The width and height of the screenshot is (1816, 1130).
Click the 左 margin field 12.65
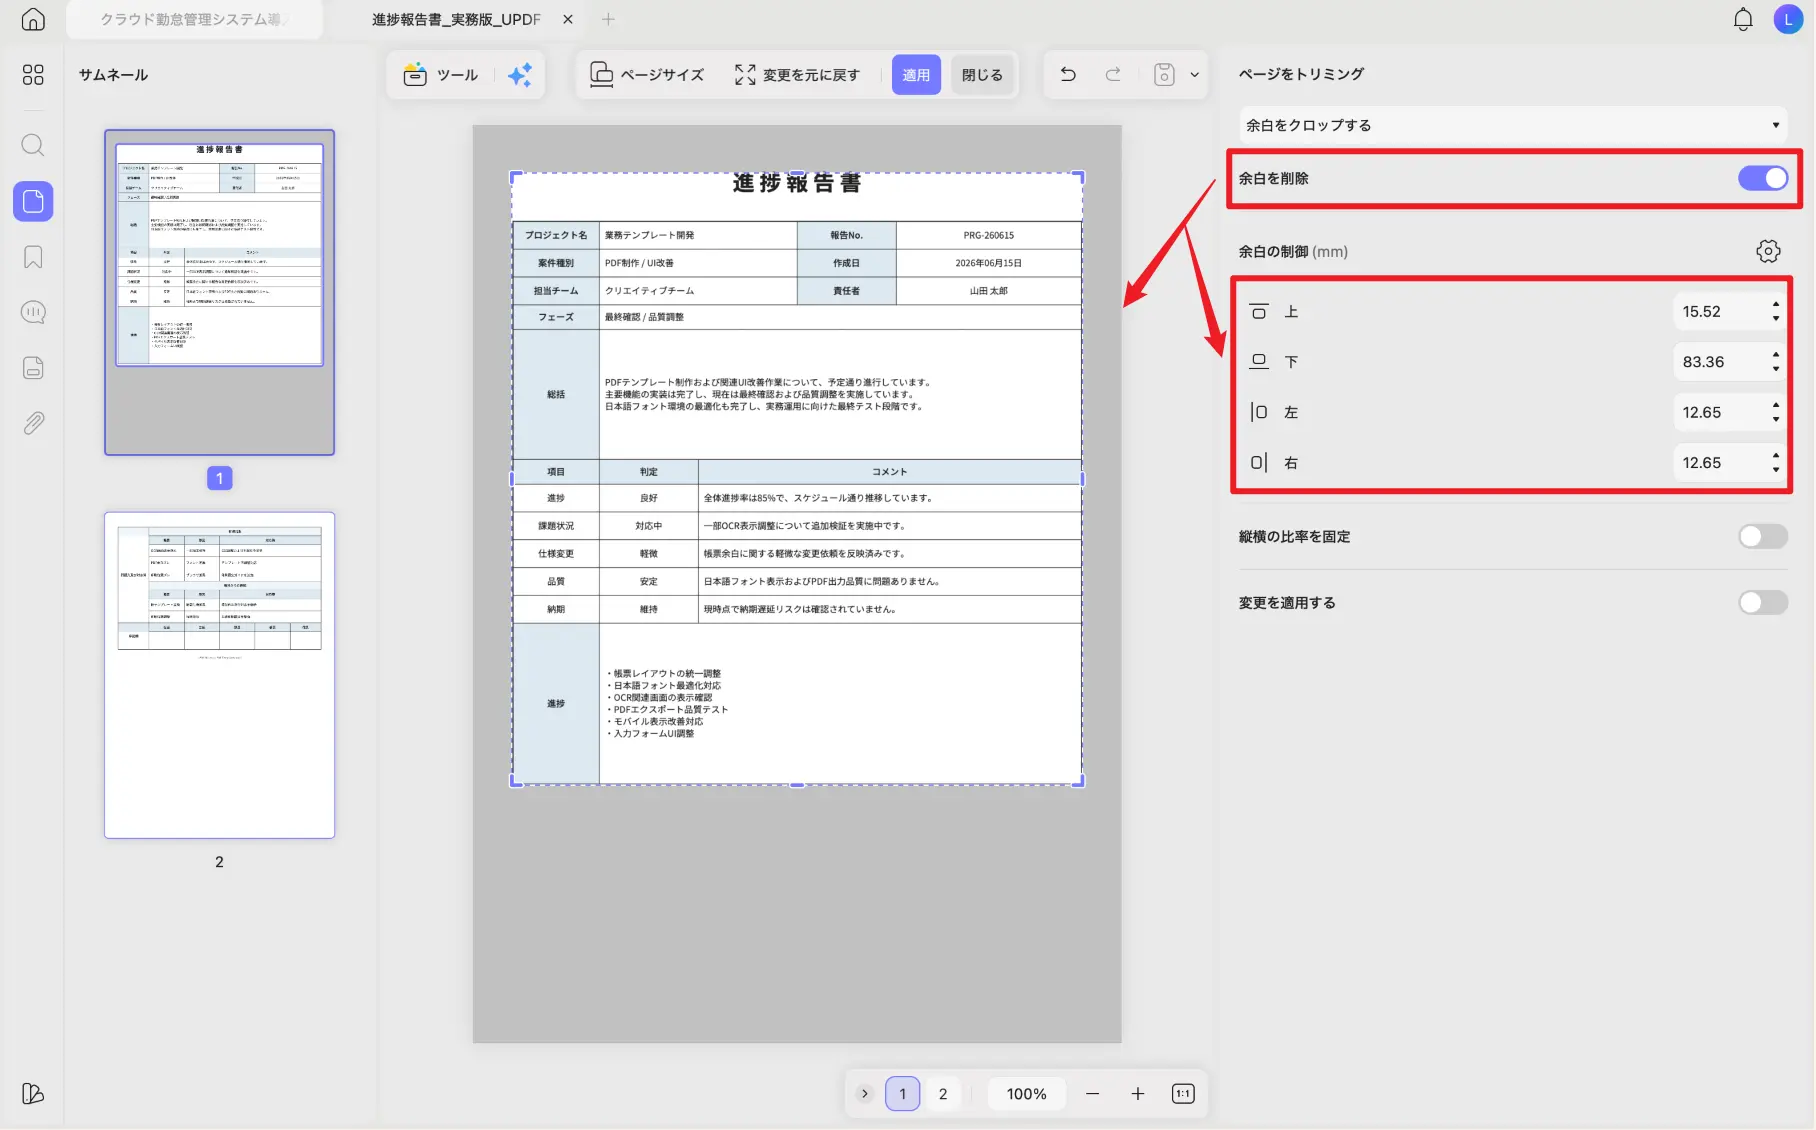1719,412
